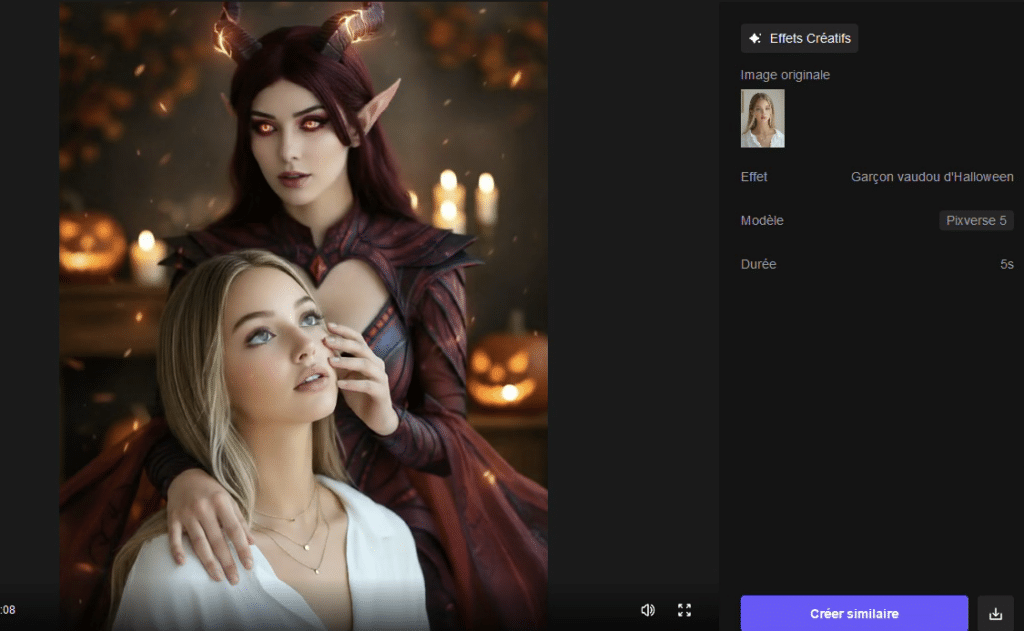The width and height of the screenshot is (1024, 631).
Task: Enter fullscreen mode for the video
Action: (x=685, y=610)
